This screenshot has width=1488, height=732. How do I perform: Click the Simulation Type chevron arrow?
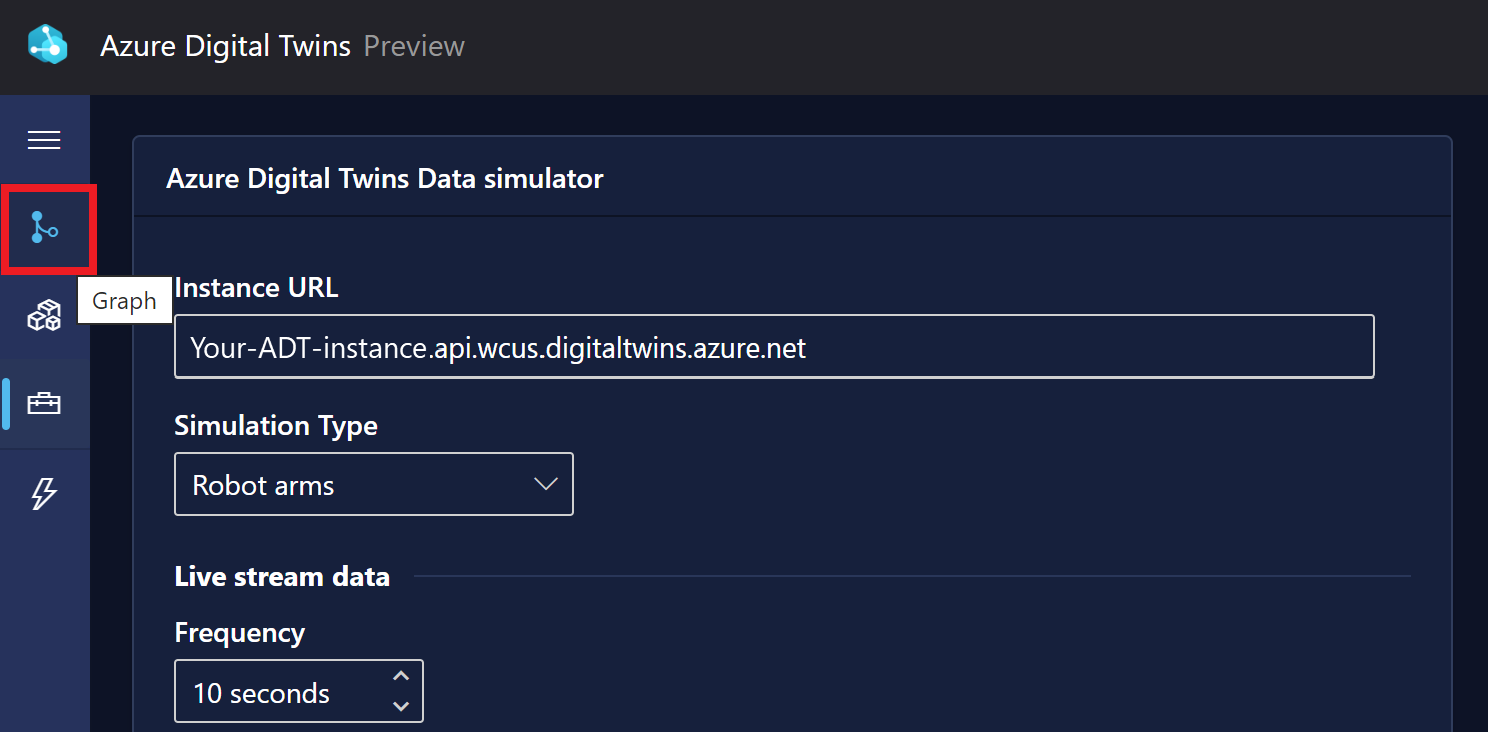click(x=545, y=484)
